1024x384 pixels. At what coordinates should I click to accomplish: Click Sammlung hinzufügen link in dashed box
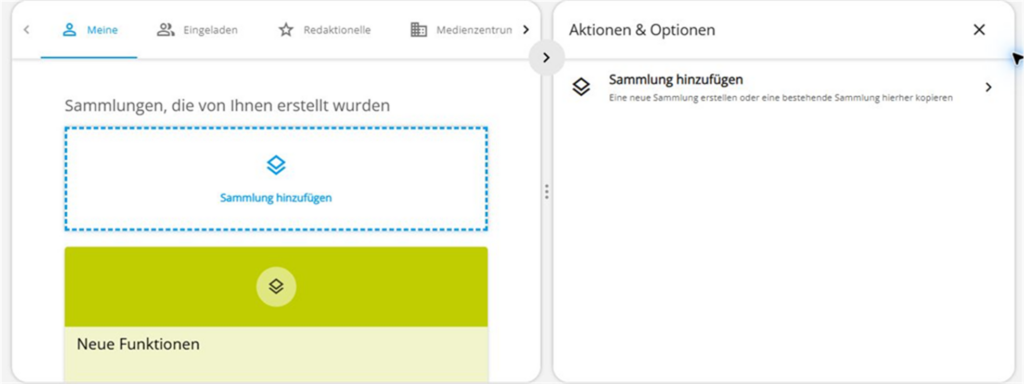coord(276,197)
